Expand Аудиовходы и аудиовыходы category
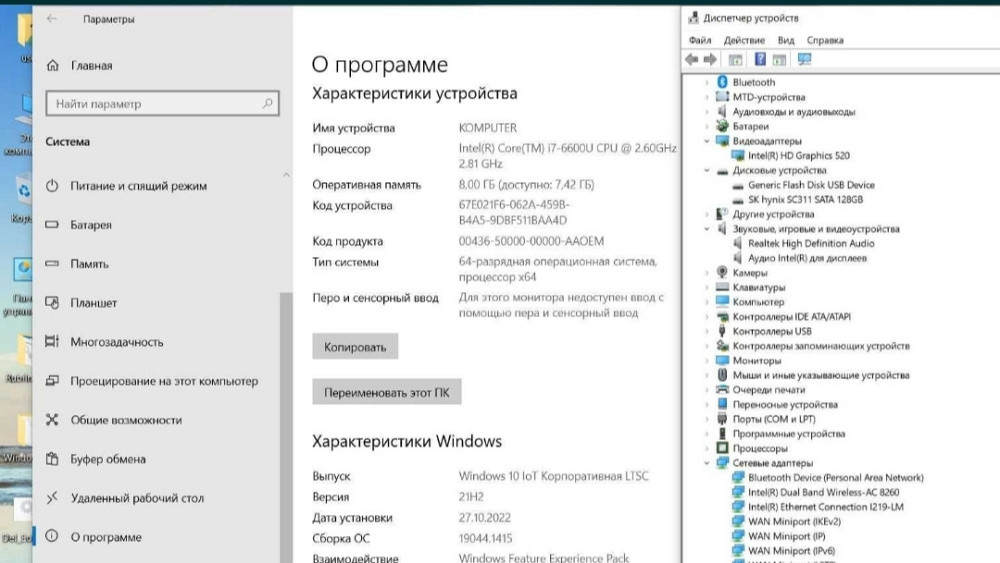 [x=707, y=112]
